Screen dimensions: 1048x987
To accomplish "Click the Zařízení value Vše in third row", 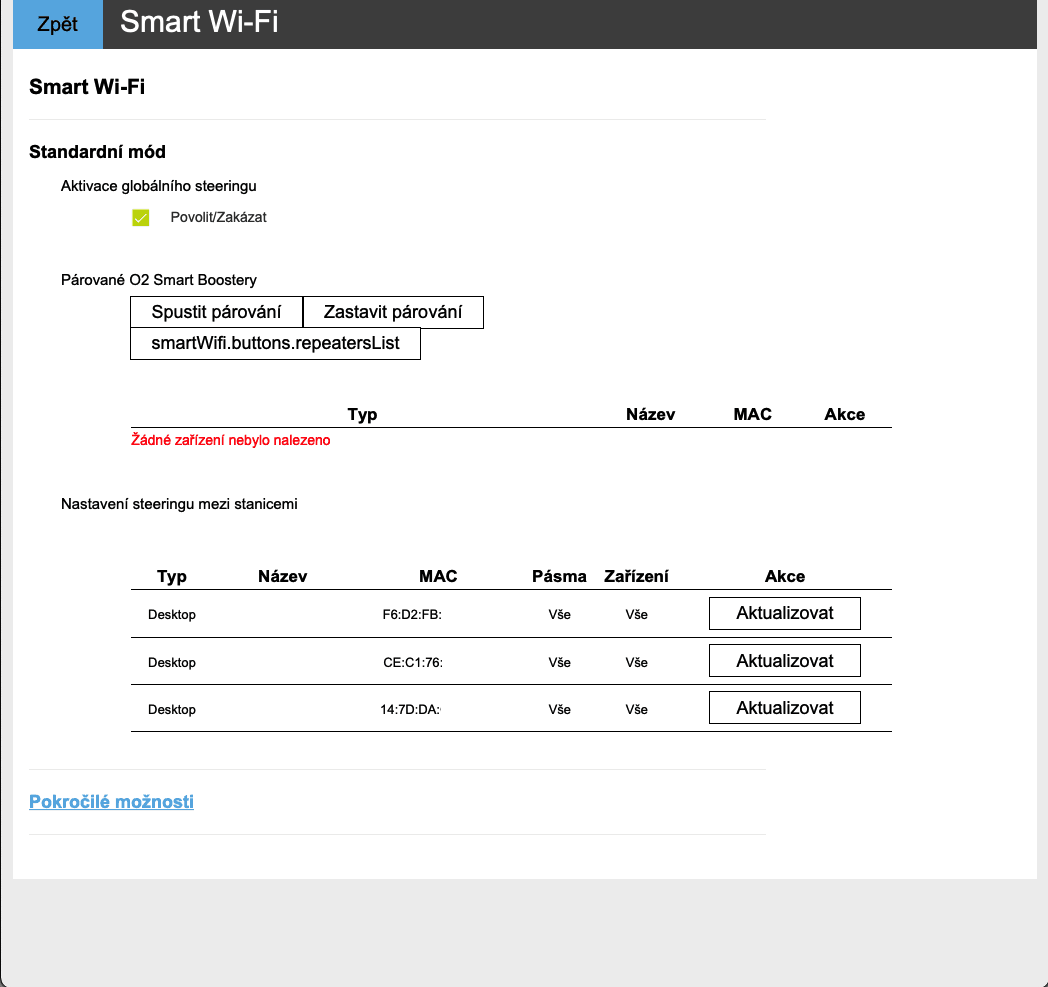I will [x=637, y=709].
